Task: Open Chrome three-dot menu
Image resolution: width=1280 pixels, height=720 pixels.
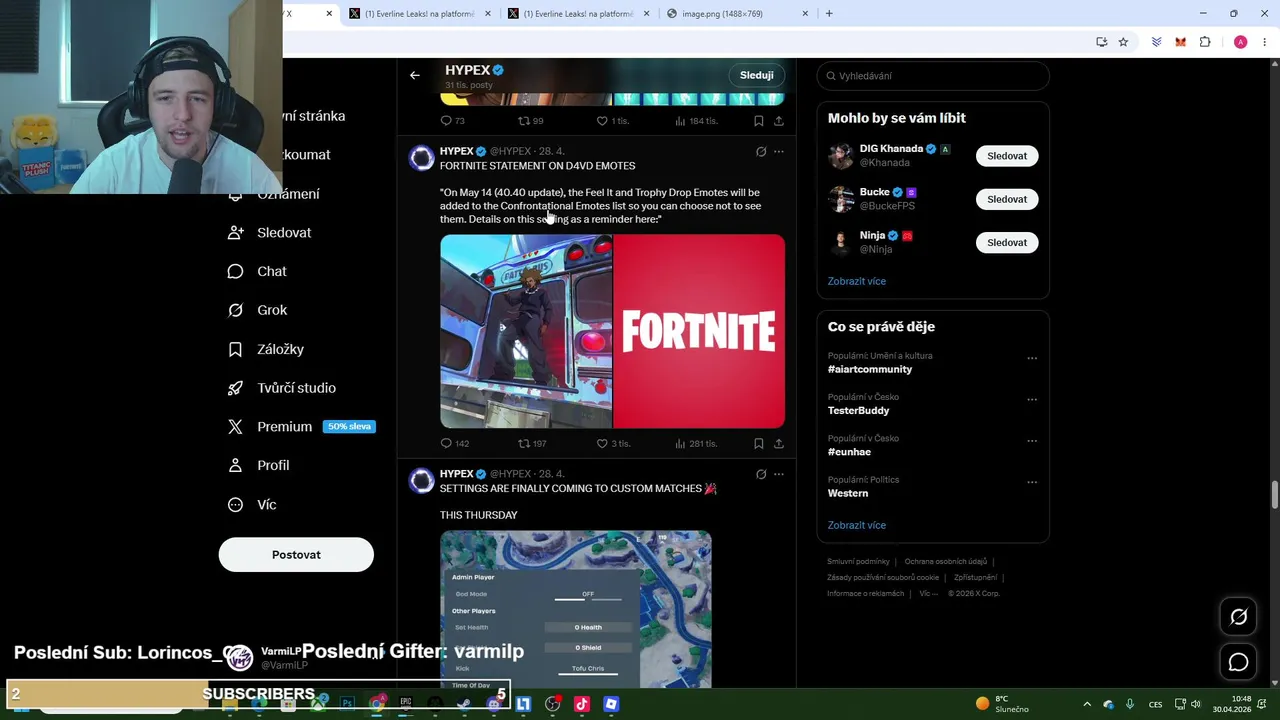Action: [x=1265, y=42]
